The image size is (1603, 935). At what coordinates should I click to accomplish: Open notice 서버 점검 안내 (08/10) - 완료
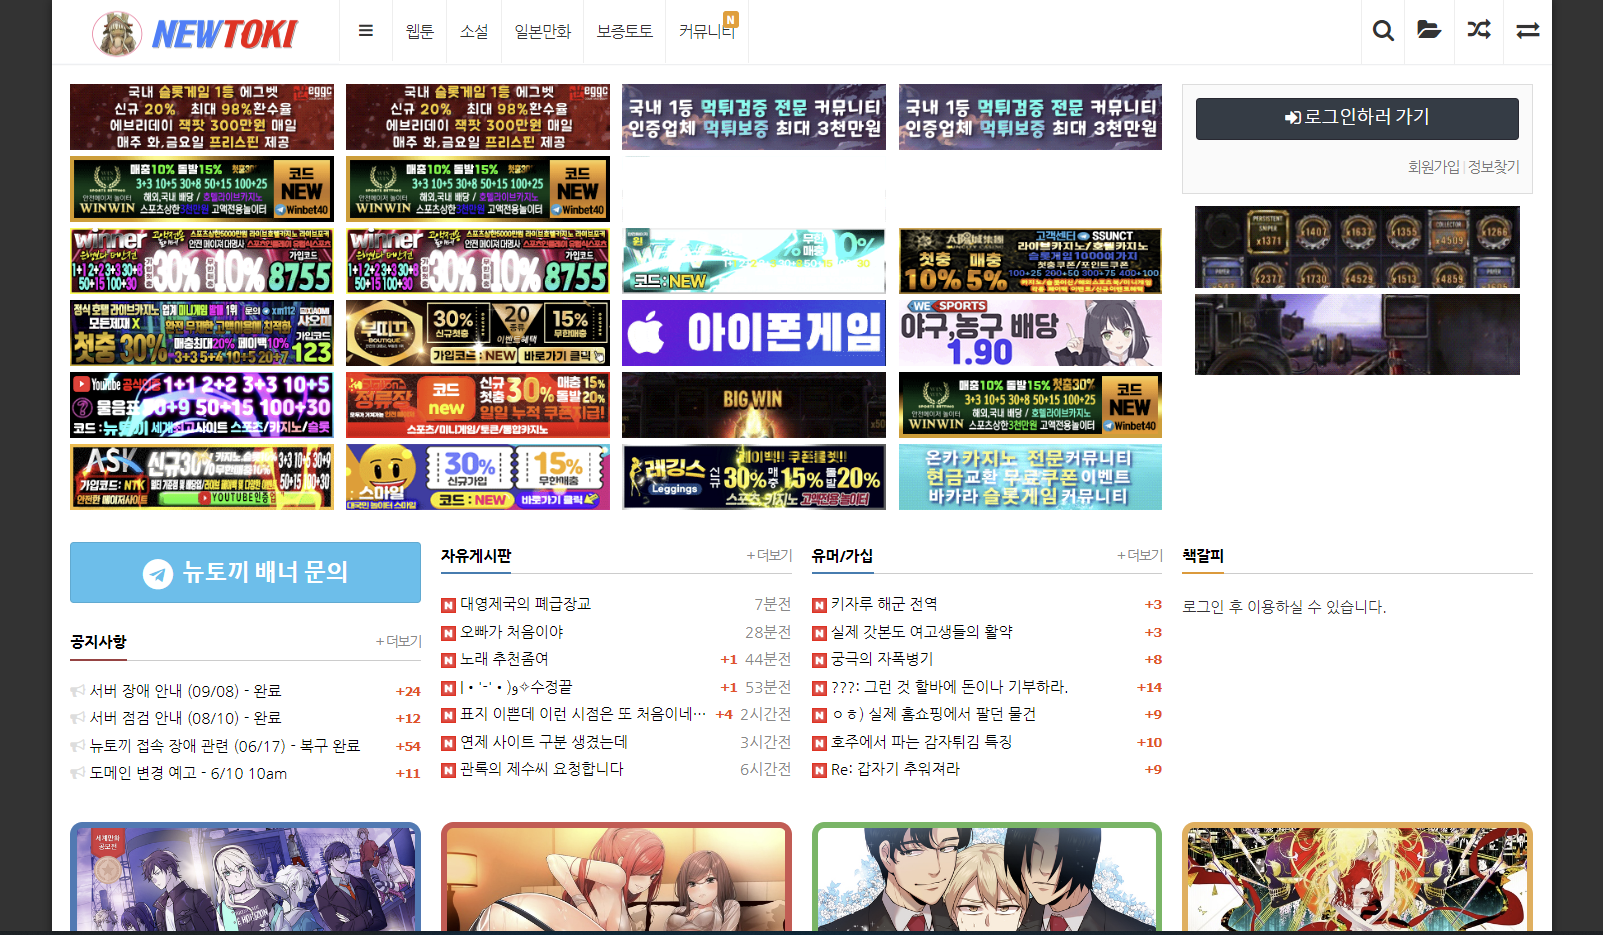coord(186,718)
